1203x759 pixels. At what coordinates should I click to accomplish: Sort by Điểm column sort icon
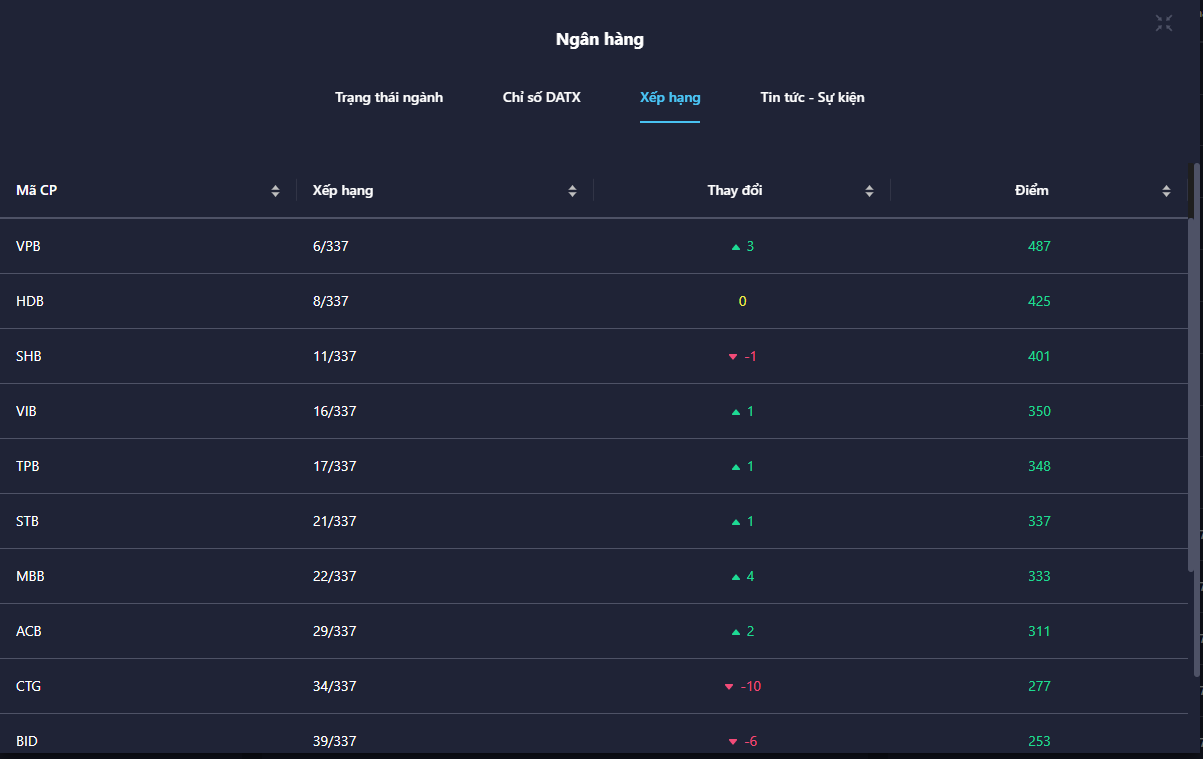1166,191
